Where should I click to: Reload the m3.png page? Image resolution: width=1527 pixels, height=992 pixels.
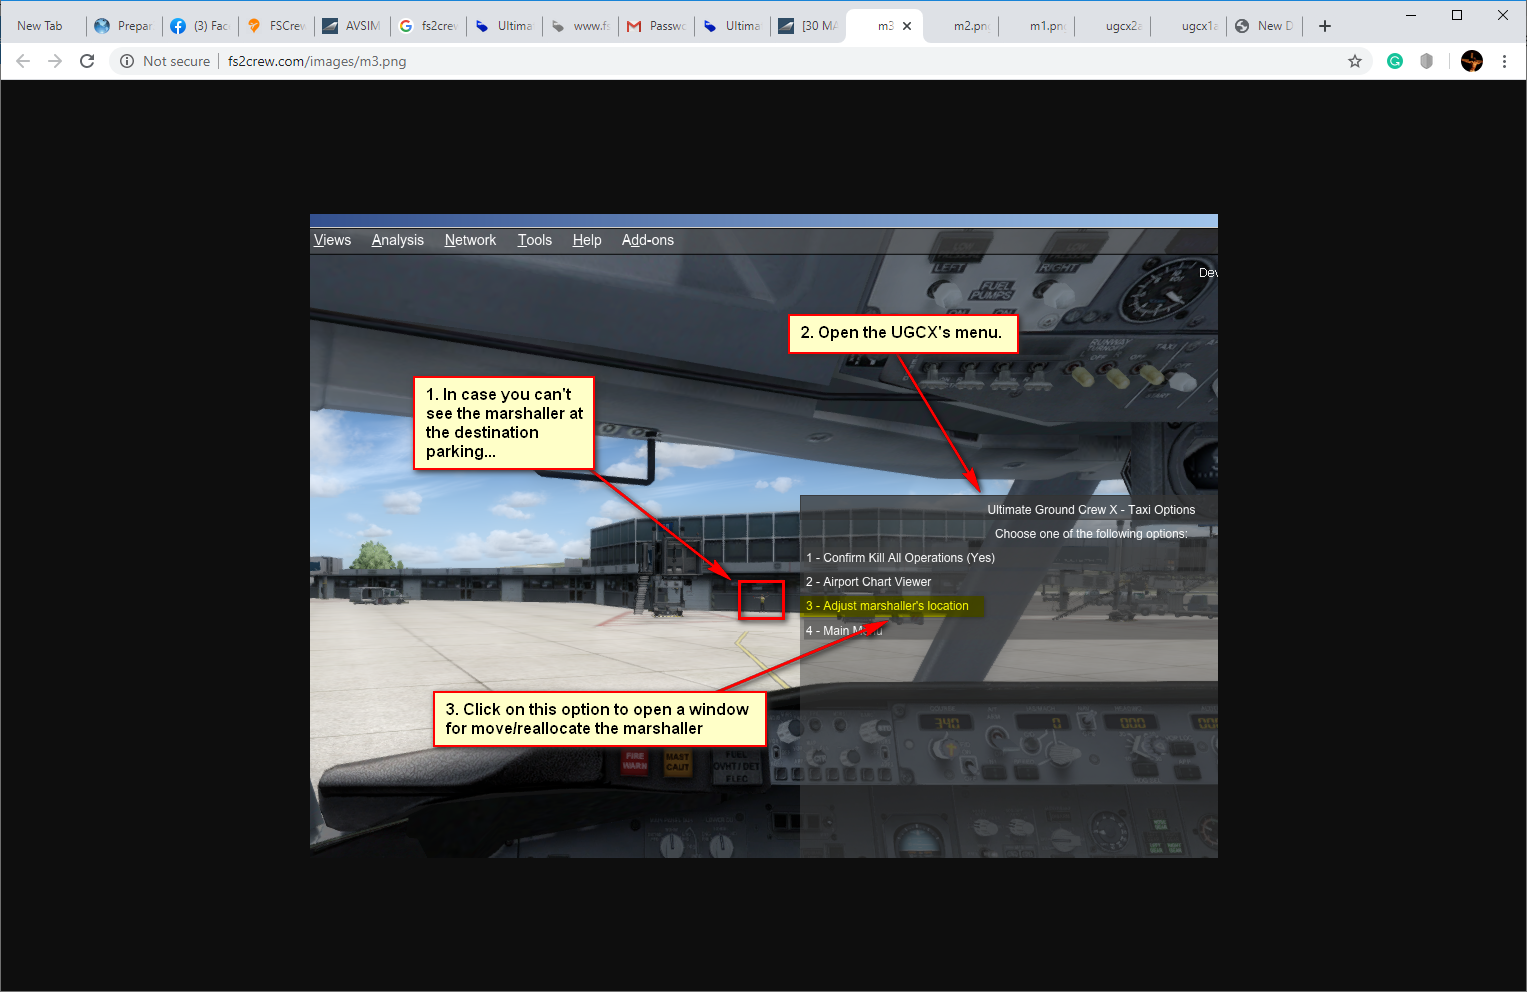tap(87, 61)
